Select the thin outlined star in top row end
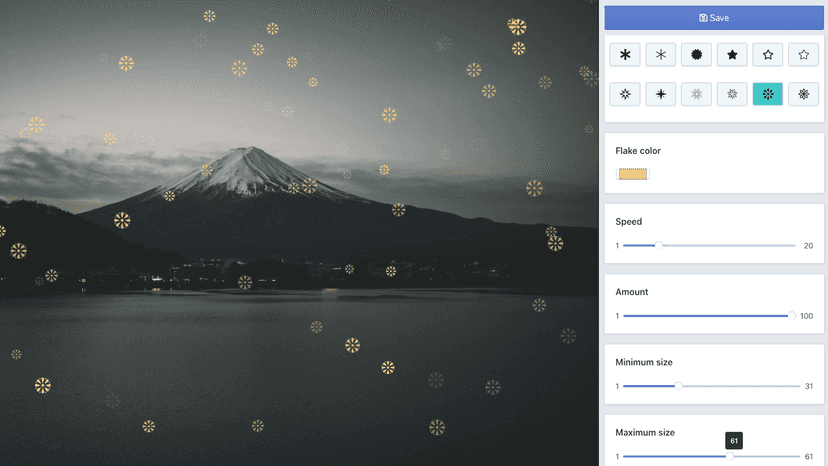Screen dimensions: 828x466 [x=804, y=54]
